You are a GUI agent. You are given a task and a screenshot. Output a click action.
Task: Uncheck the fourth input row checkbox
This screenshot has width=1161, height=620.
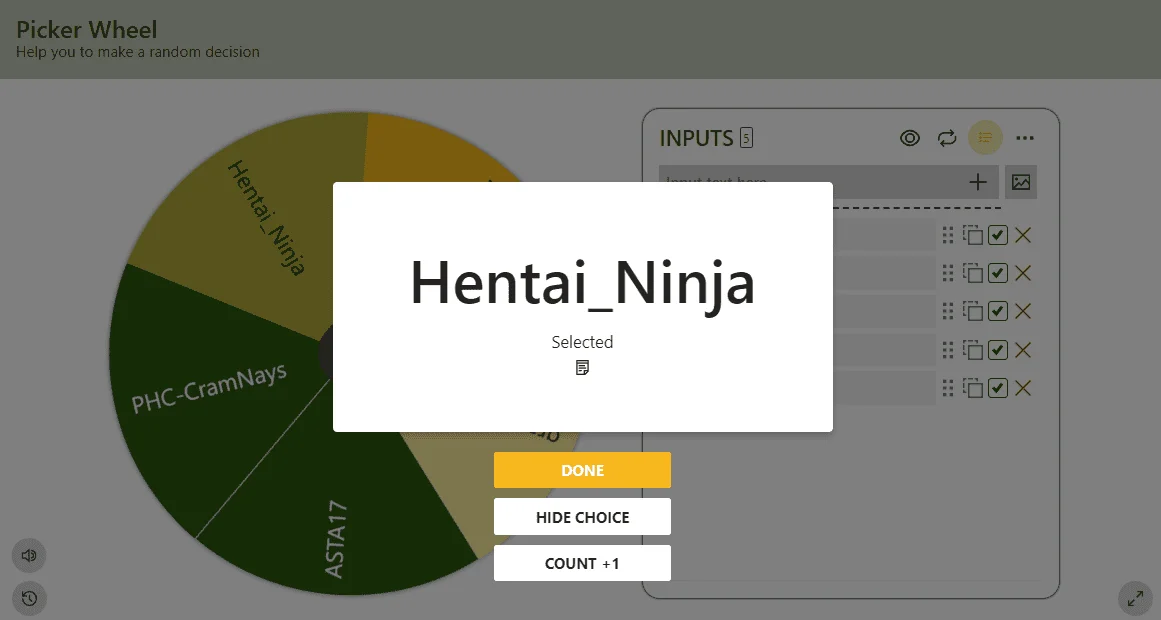tap(998, 350)
